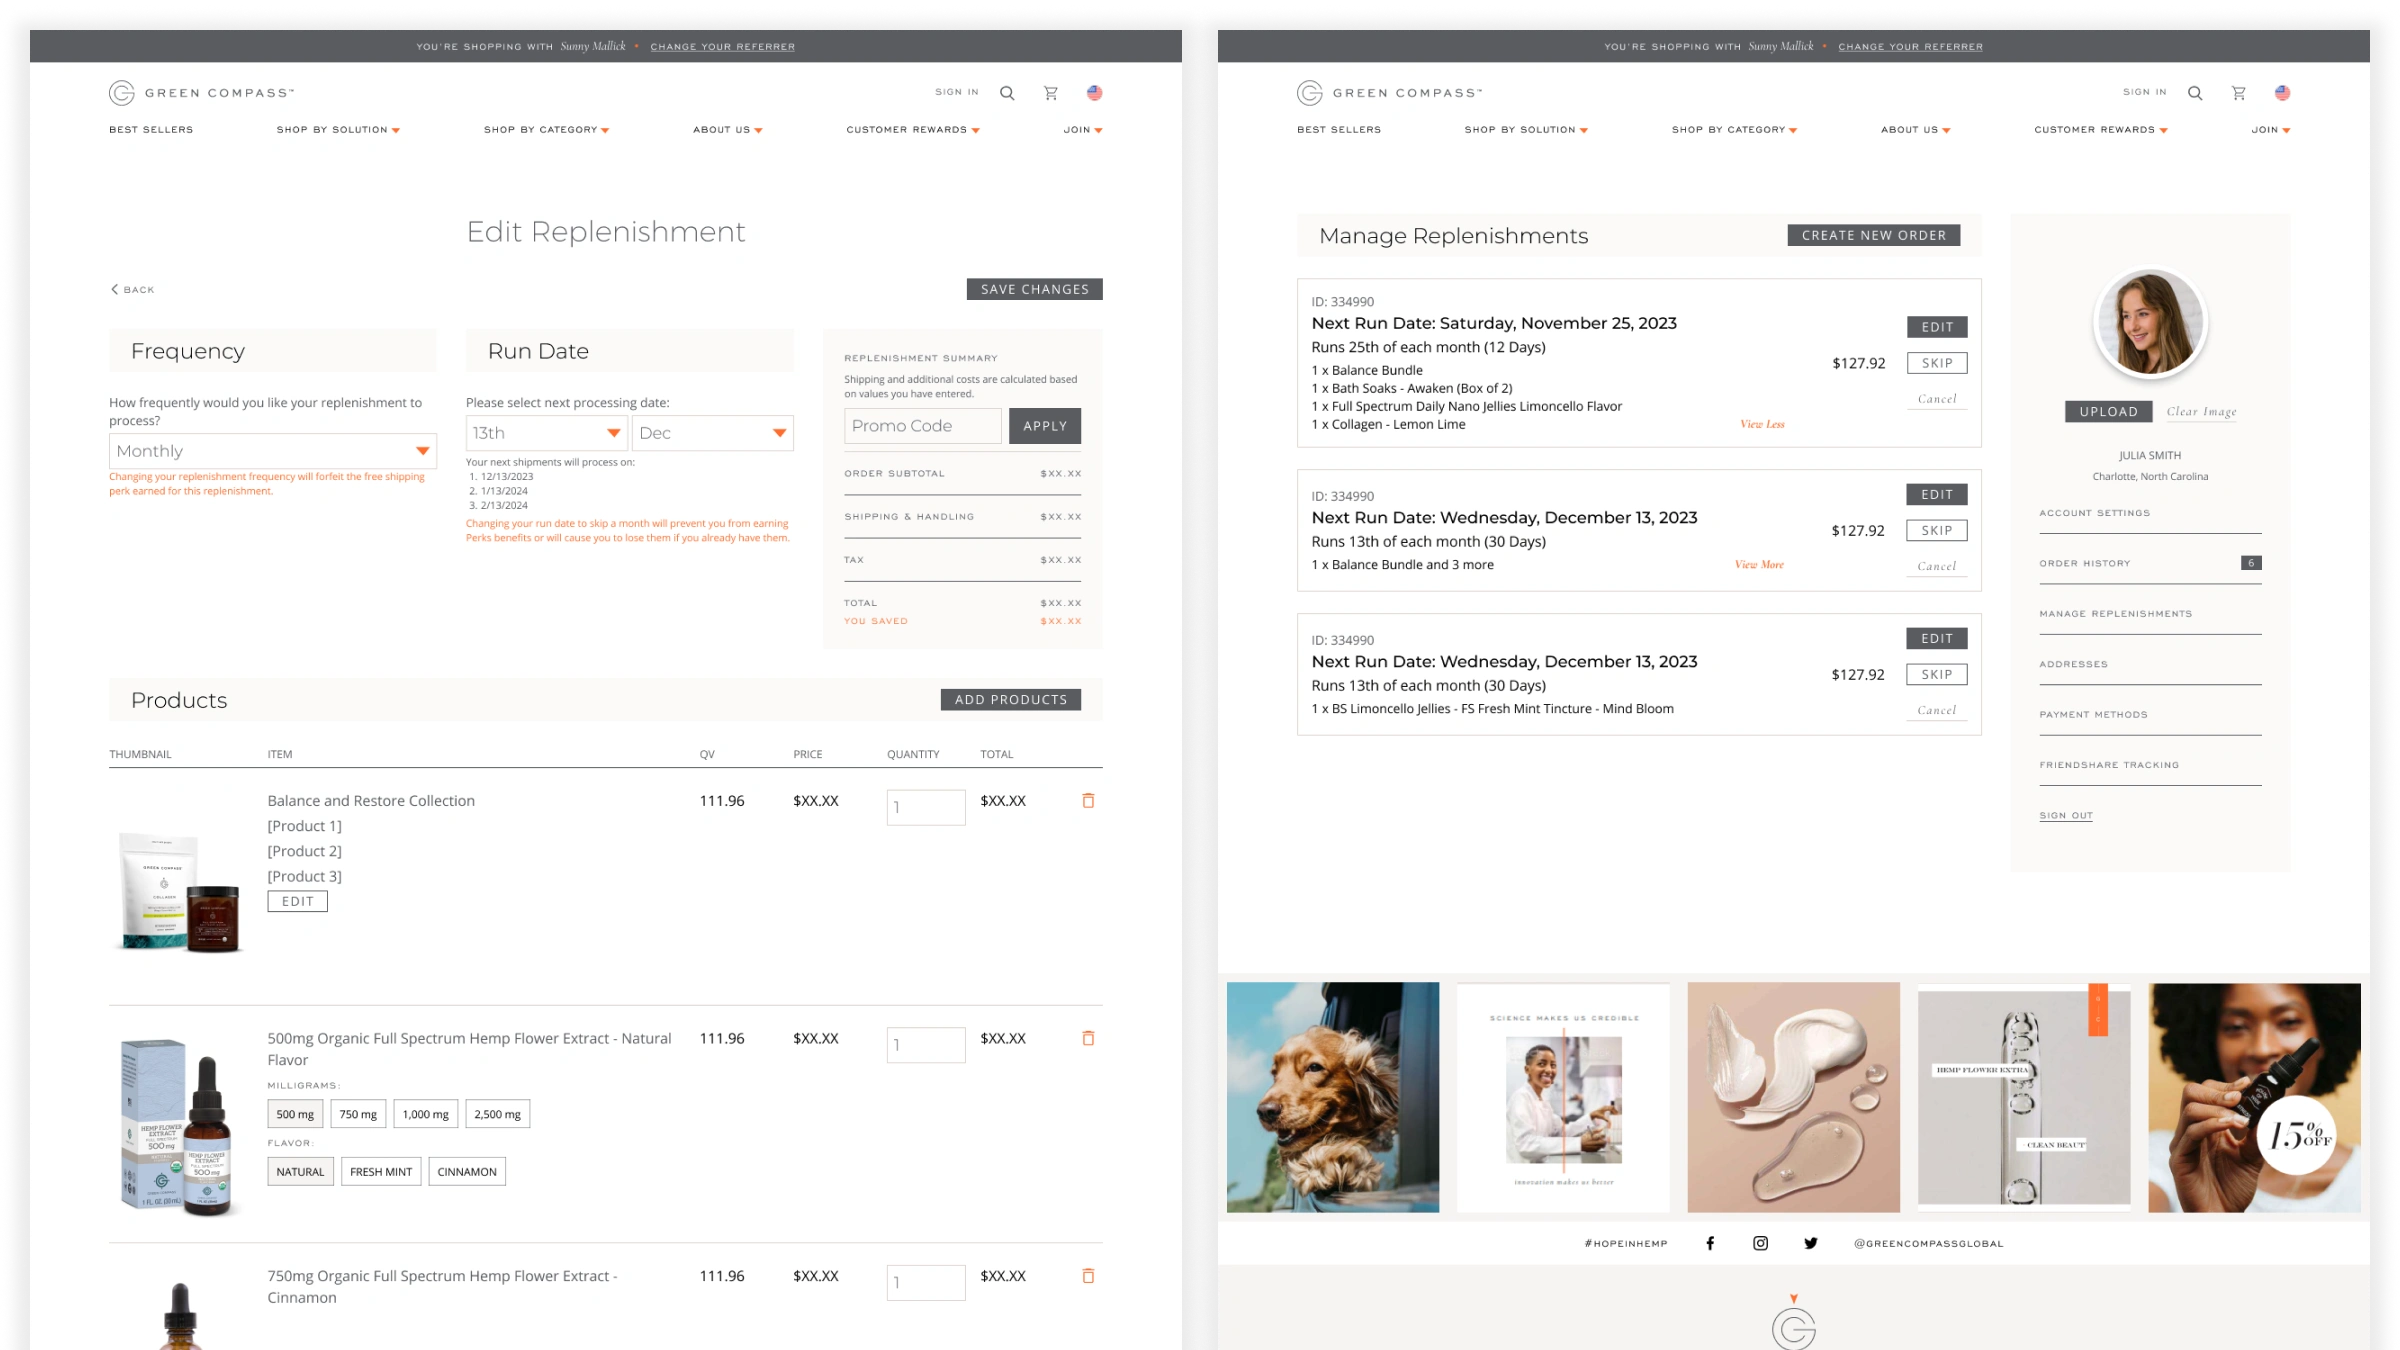Open the cart icon on the Edit Replenishment page
2400x1350 pixels.
(x=1050, y=93)
